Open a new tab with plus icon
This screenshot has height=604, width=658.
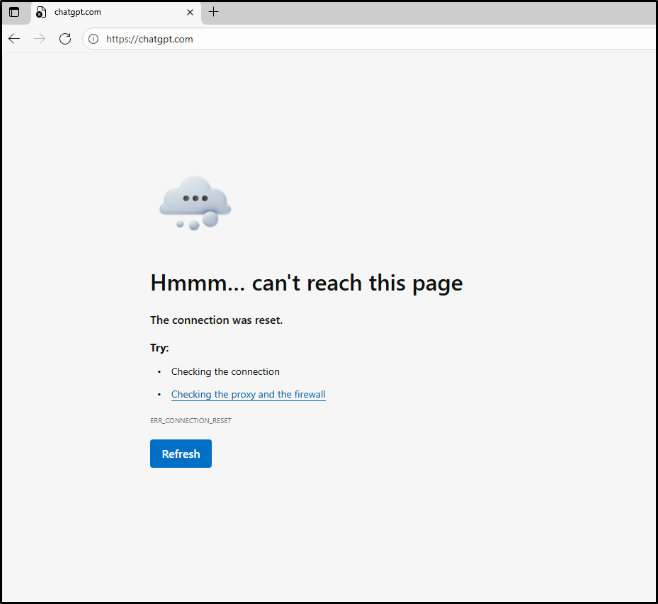213,12
